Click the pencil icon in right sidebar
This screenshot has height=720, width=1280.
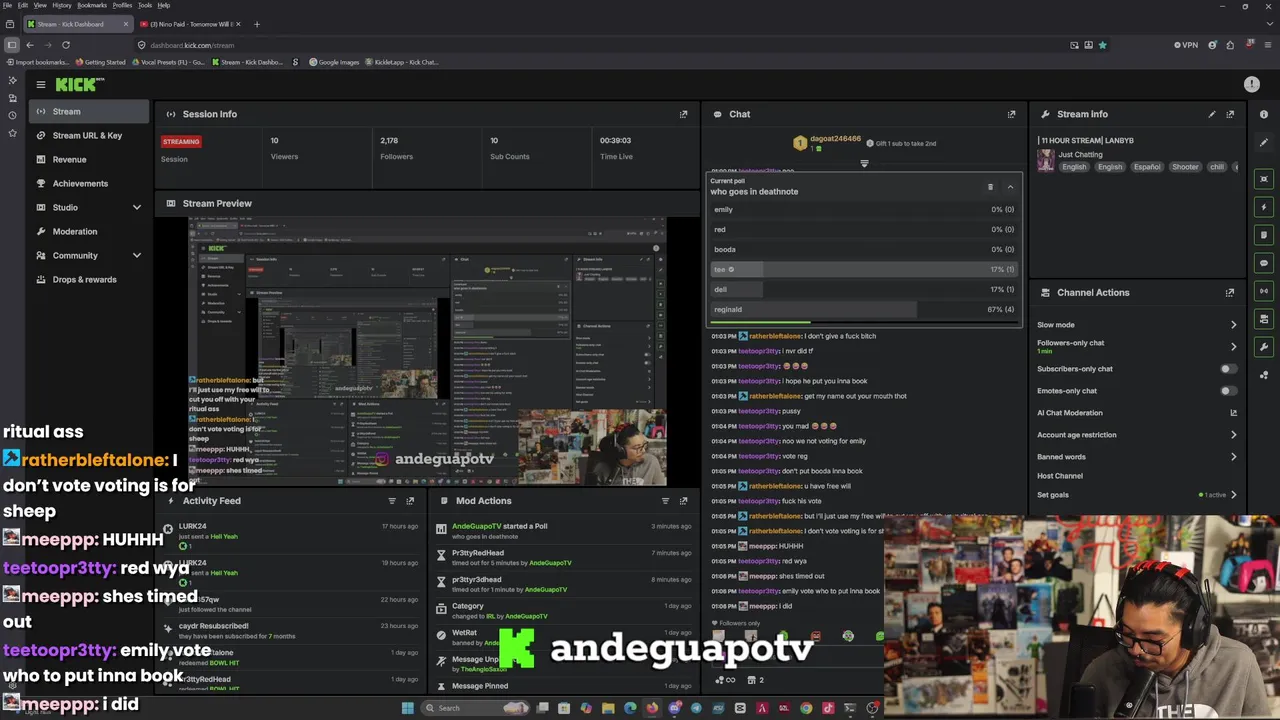tap(1264, 142)
